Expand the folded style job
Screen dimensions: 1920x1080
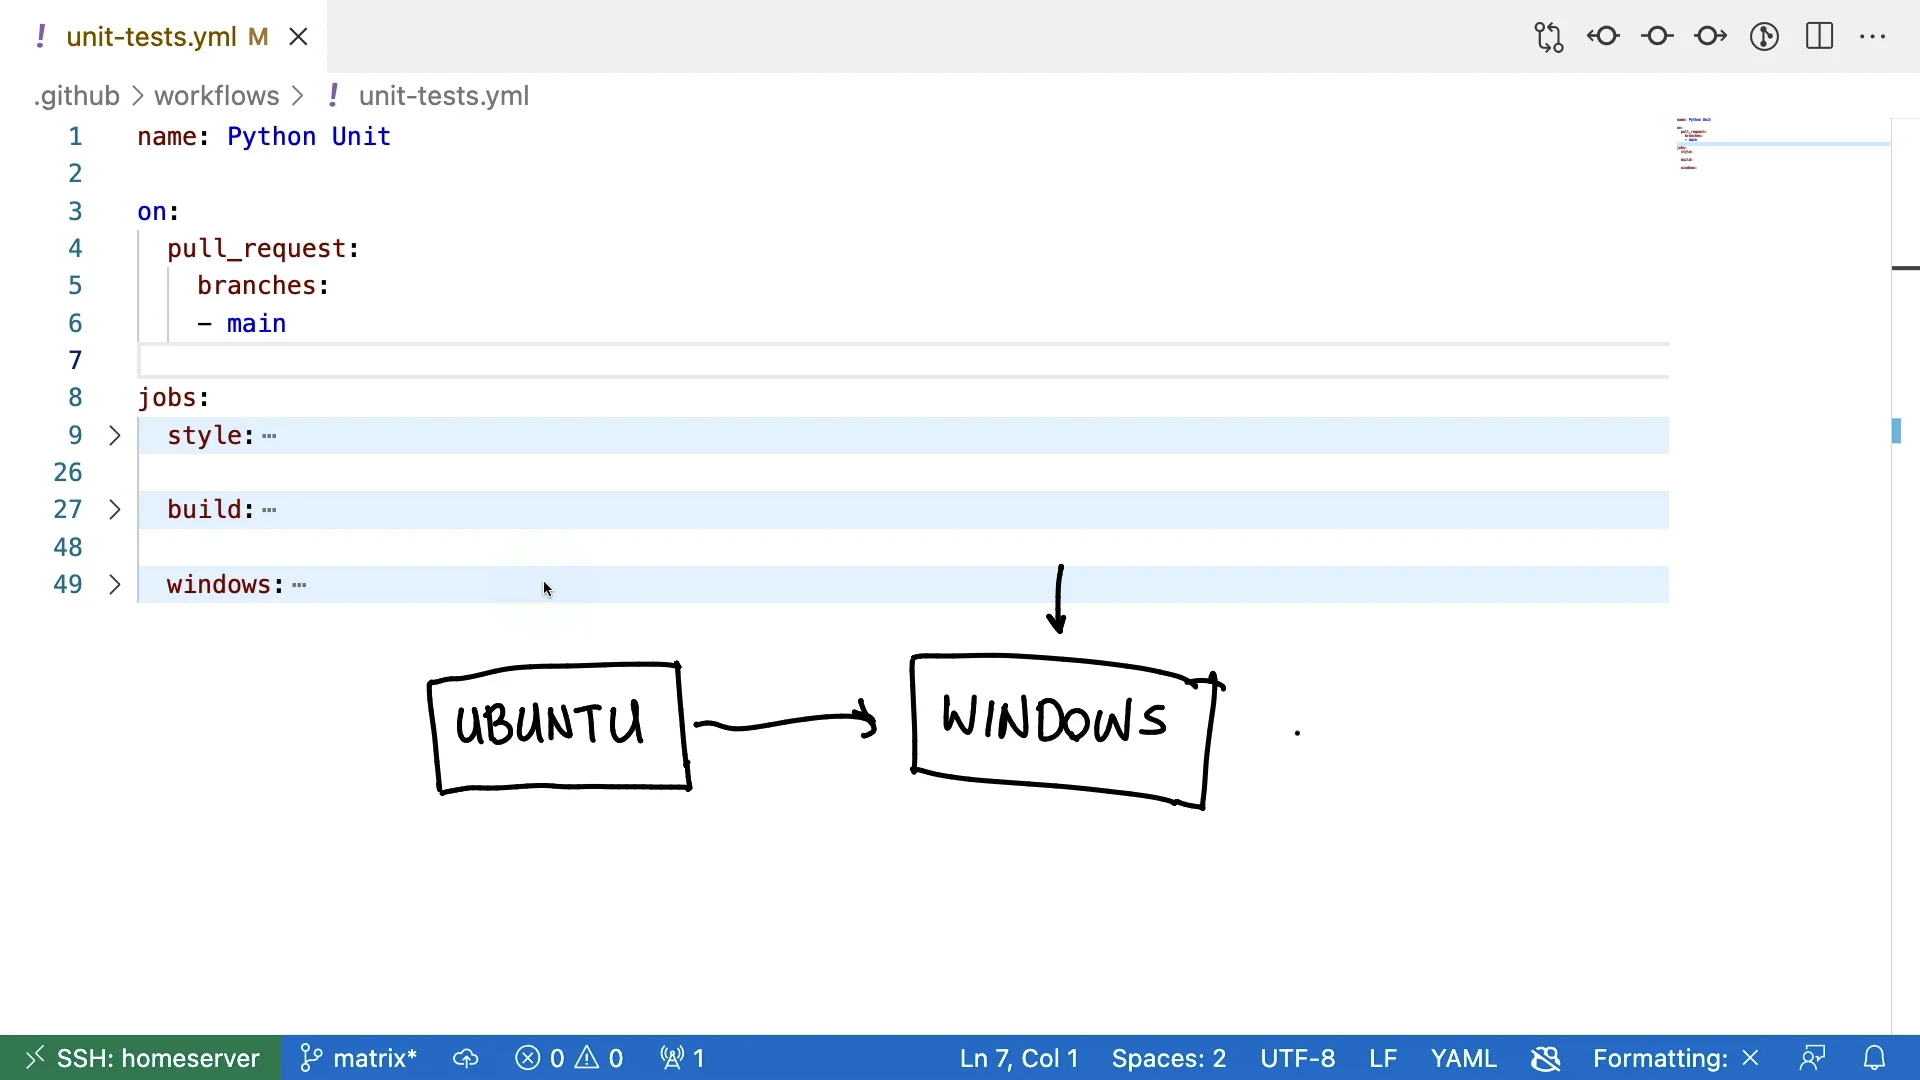pyautogui.click(x=115, y=436)
